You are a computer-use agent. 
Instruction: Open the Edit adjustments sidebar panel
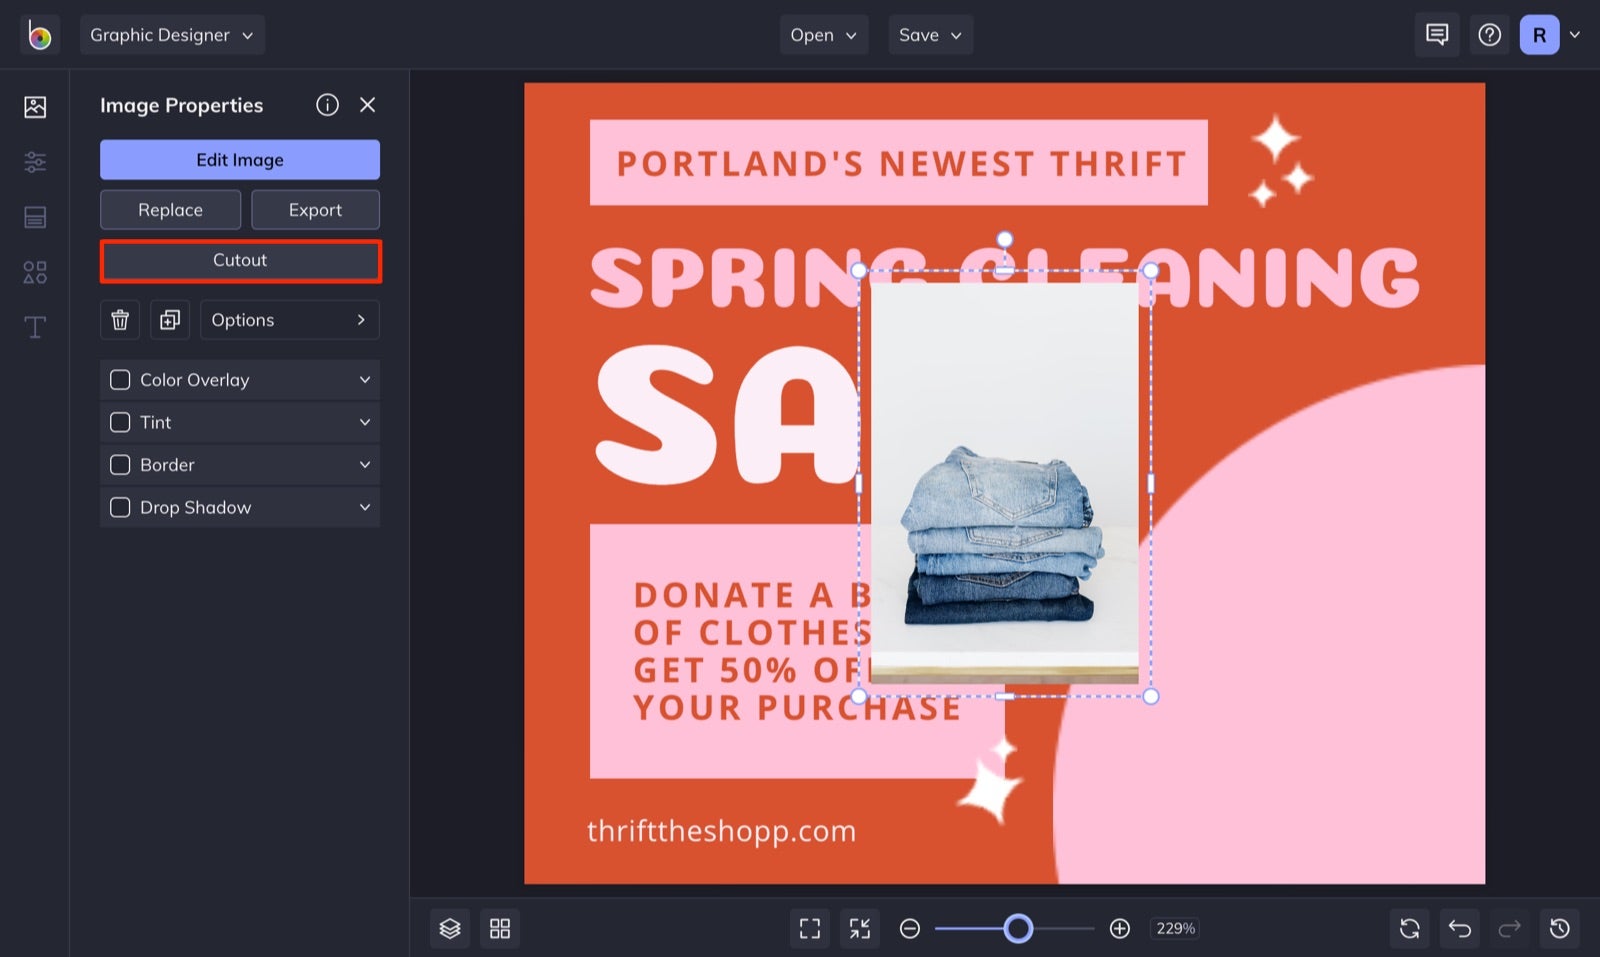(x=35, y=162)
